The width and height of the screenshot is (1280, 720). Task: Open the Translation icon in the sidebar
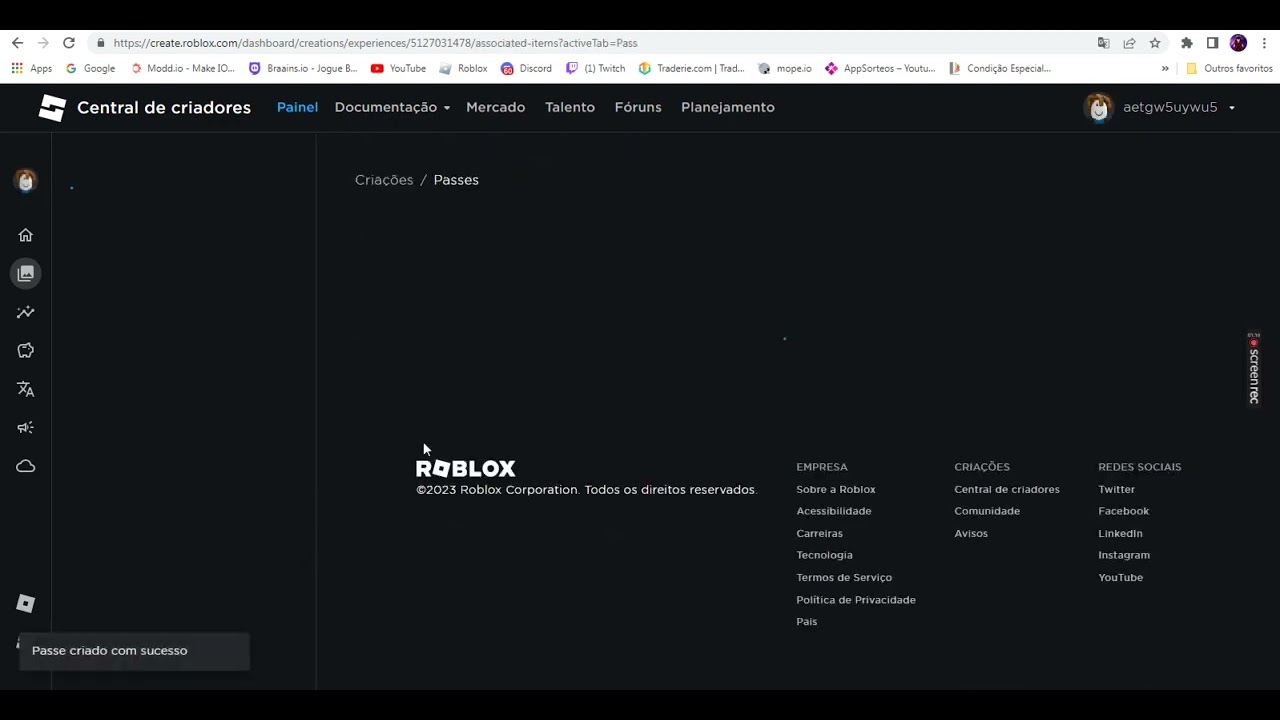click(x=26, y=389)
